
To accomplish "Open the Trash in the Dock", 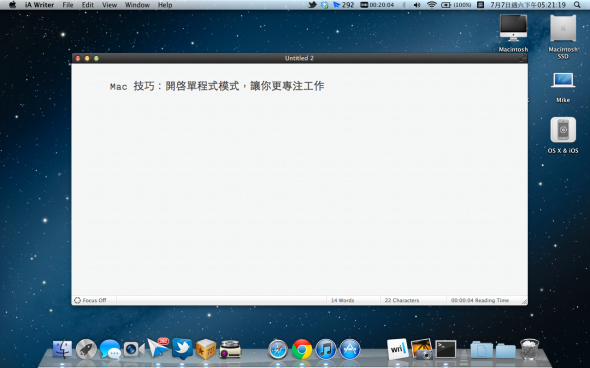I will click(530, 349).
